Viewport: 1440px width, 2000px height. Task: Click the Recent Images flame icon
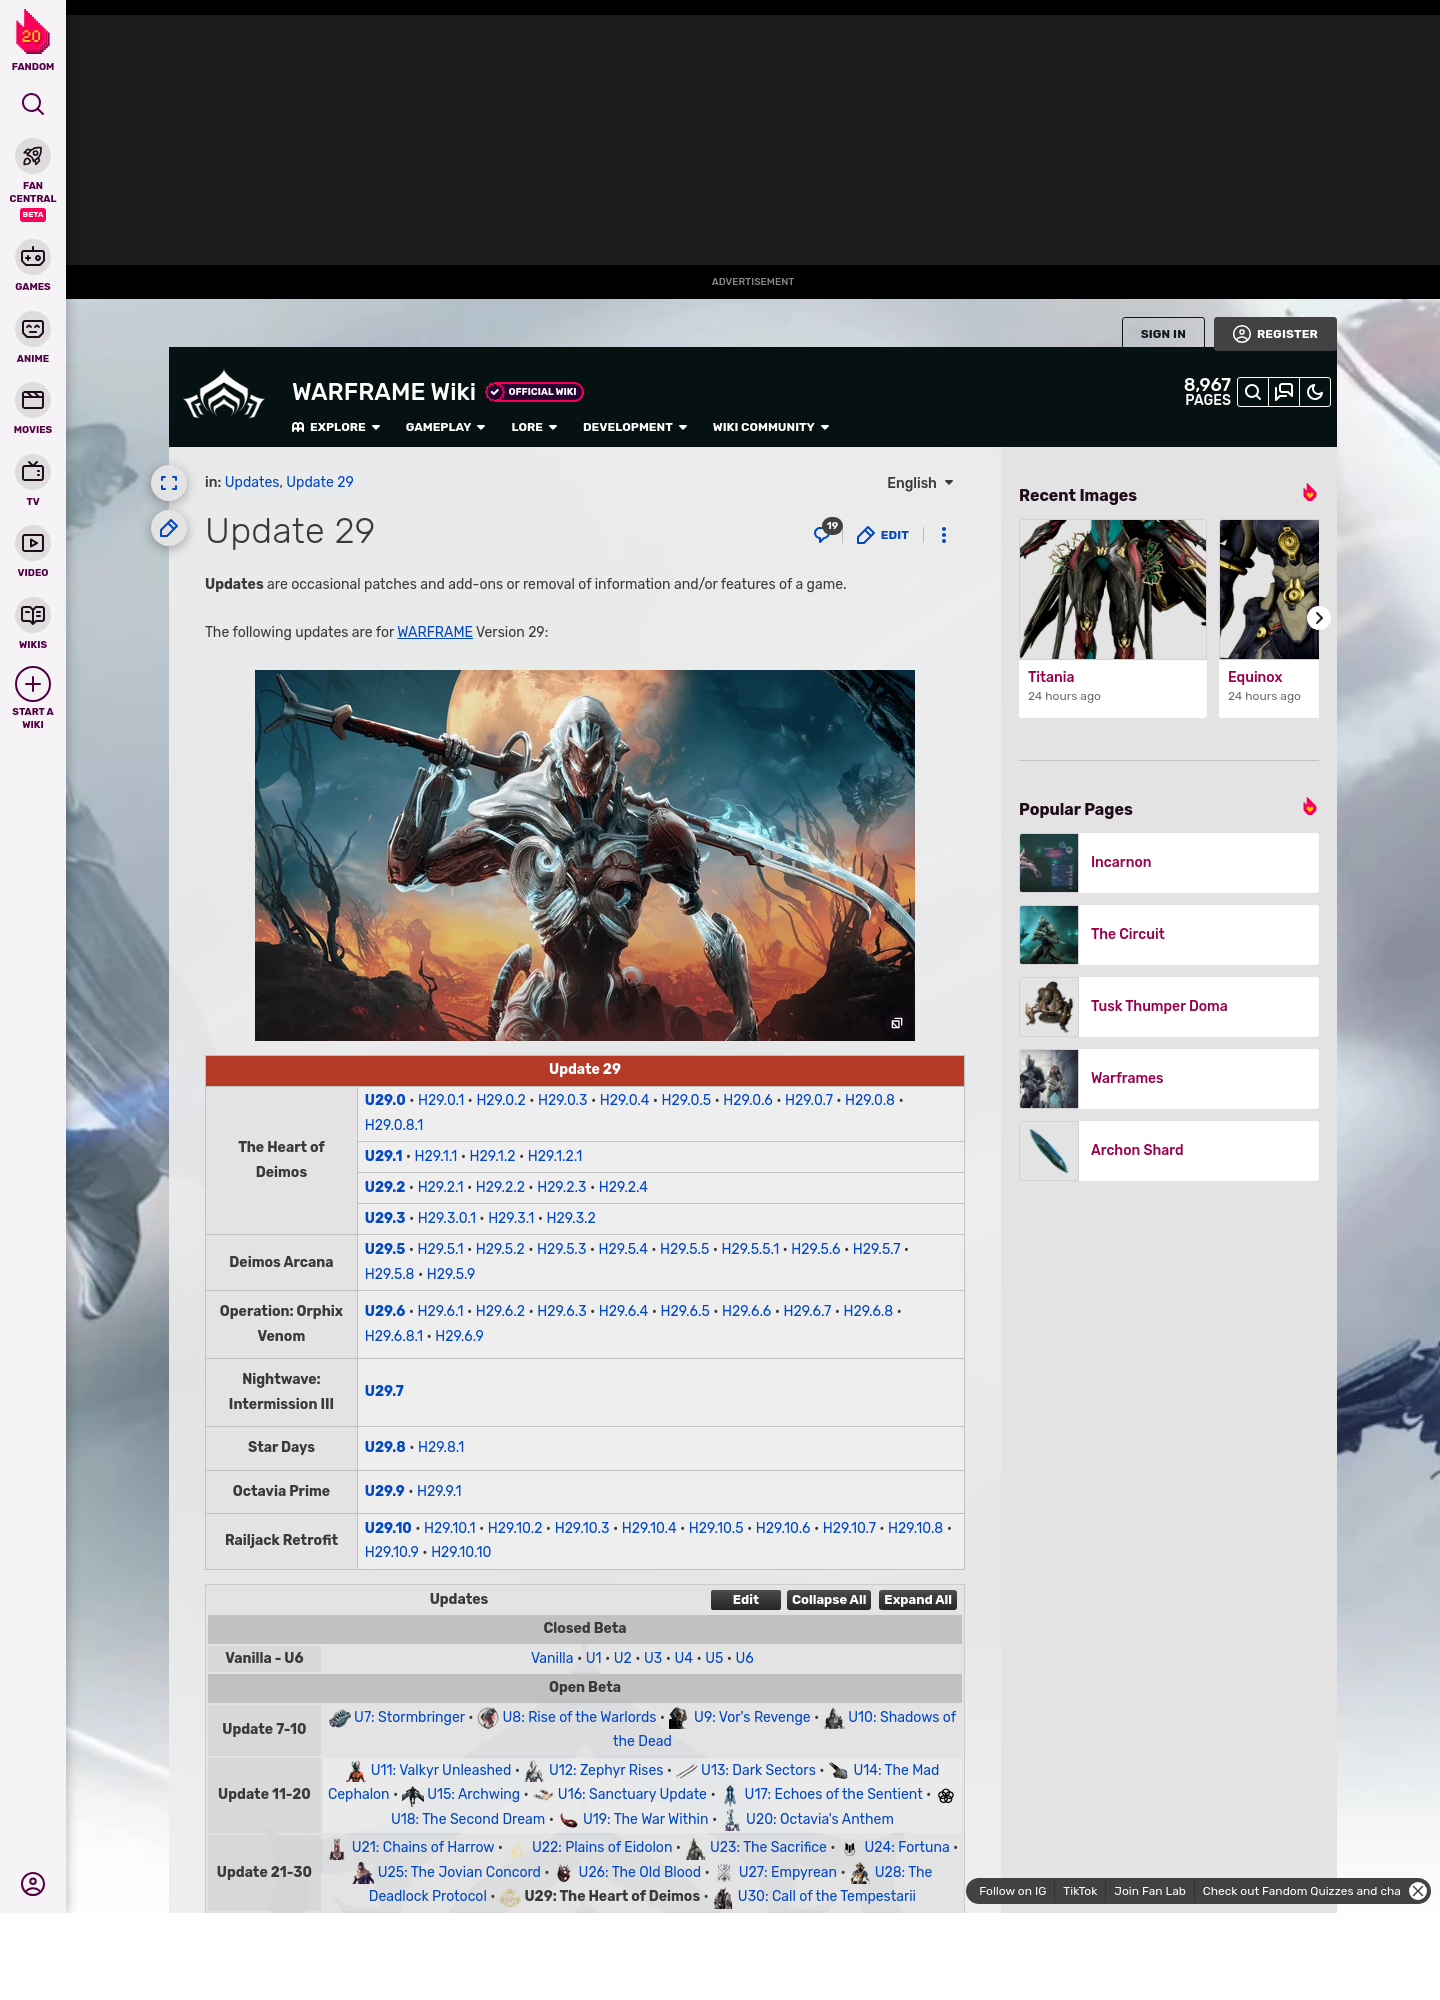coord(1309,493)
